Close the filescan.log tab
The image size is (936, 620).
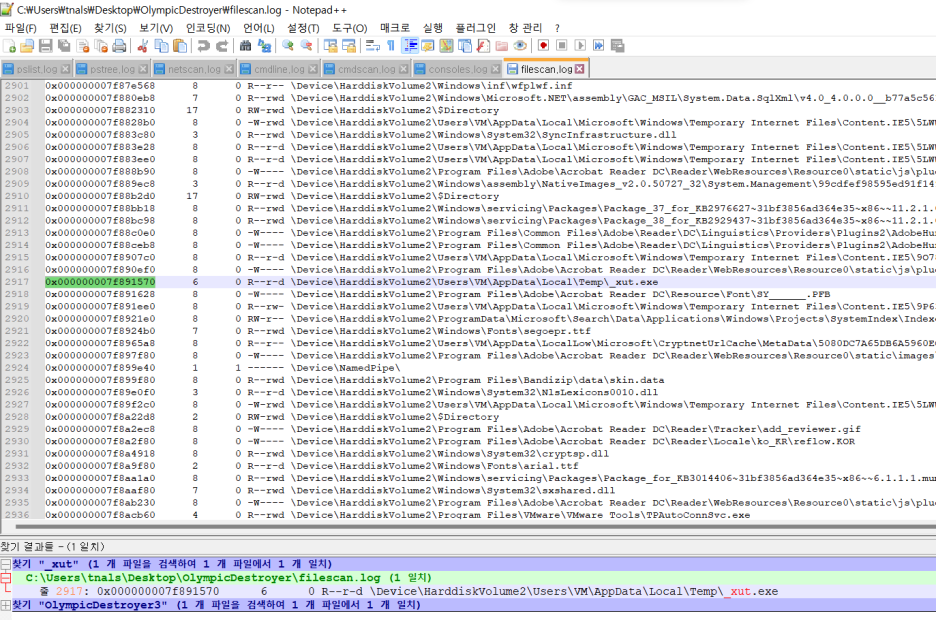(x=580, y=69)
